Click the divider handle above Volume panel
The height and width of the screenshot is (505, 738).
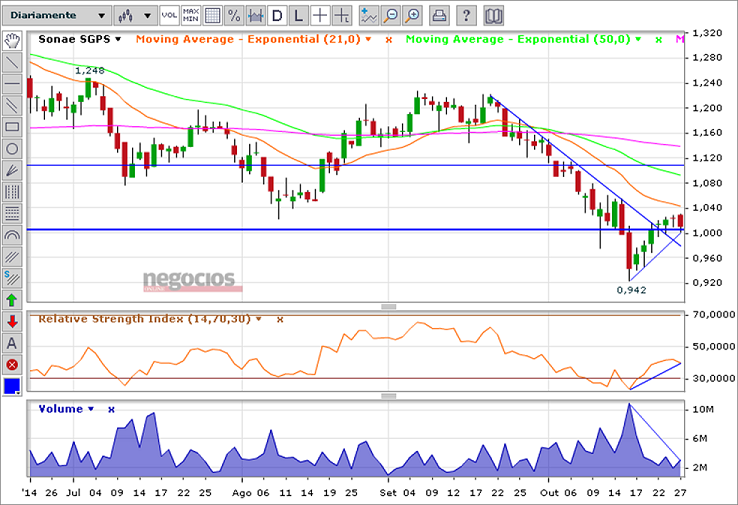coord(388,396)
